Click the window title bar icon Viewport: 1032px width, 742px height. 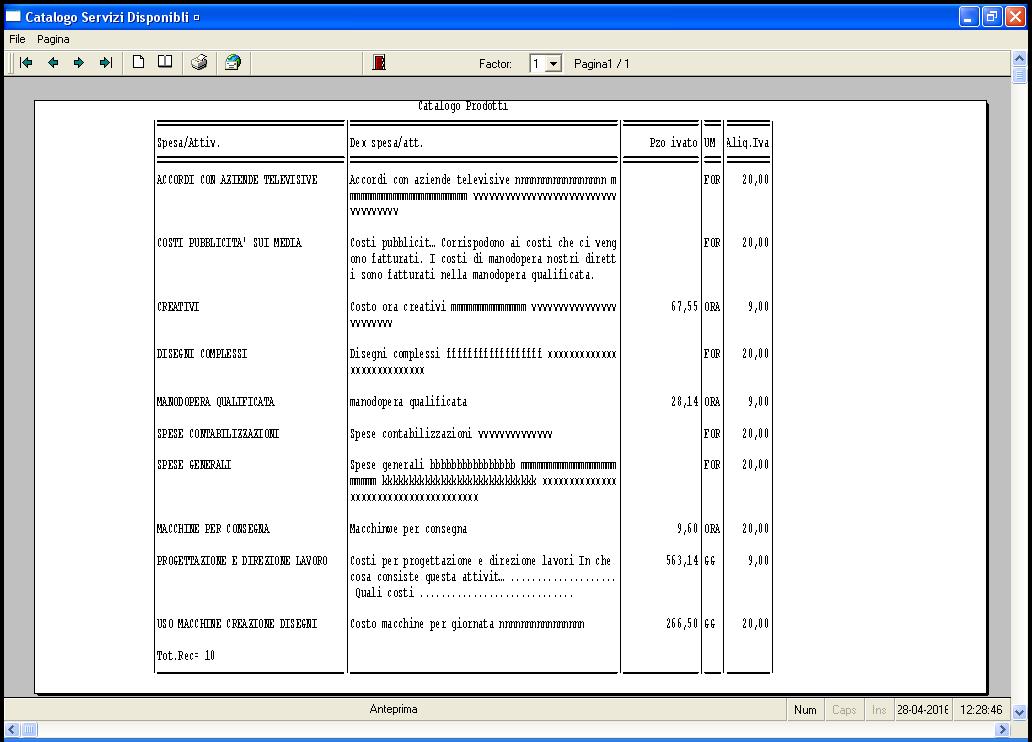click(x=13, y=16)
